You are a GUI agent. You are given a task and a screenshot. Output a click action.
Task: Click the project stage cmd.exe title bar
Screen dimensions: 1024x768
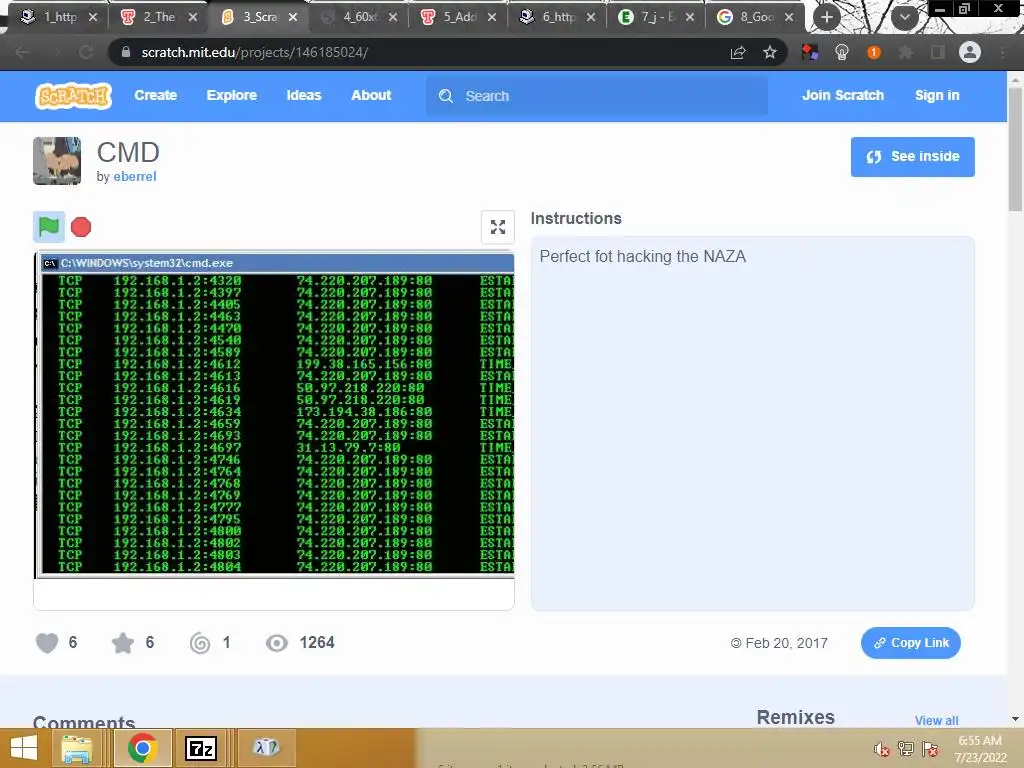pyautogui.click(x=276, y=263)
